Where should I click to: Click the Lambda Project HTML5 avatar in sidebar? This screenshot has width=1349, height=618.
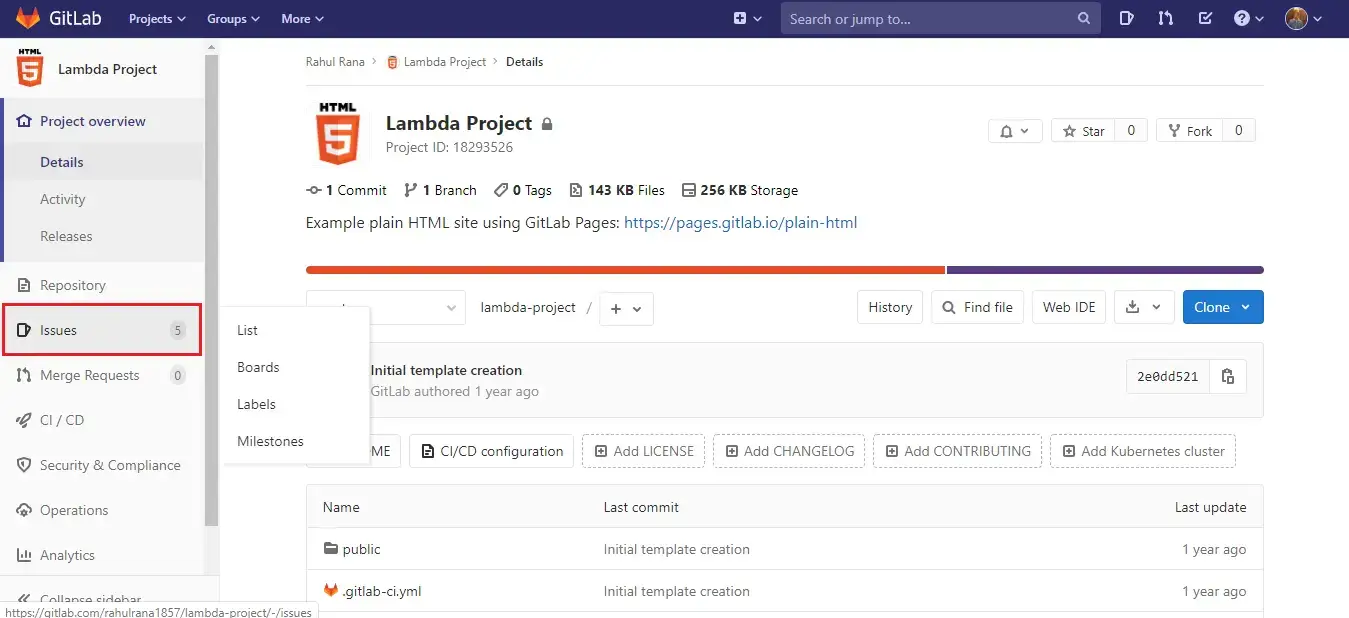[30, 69]
